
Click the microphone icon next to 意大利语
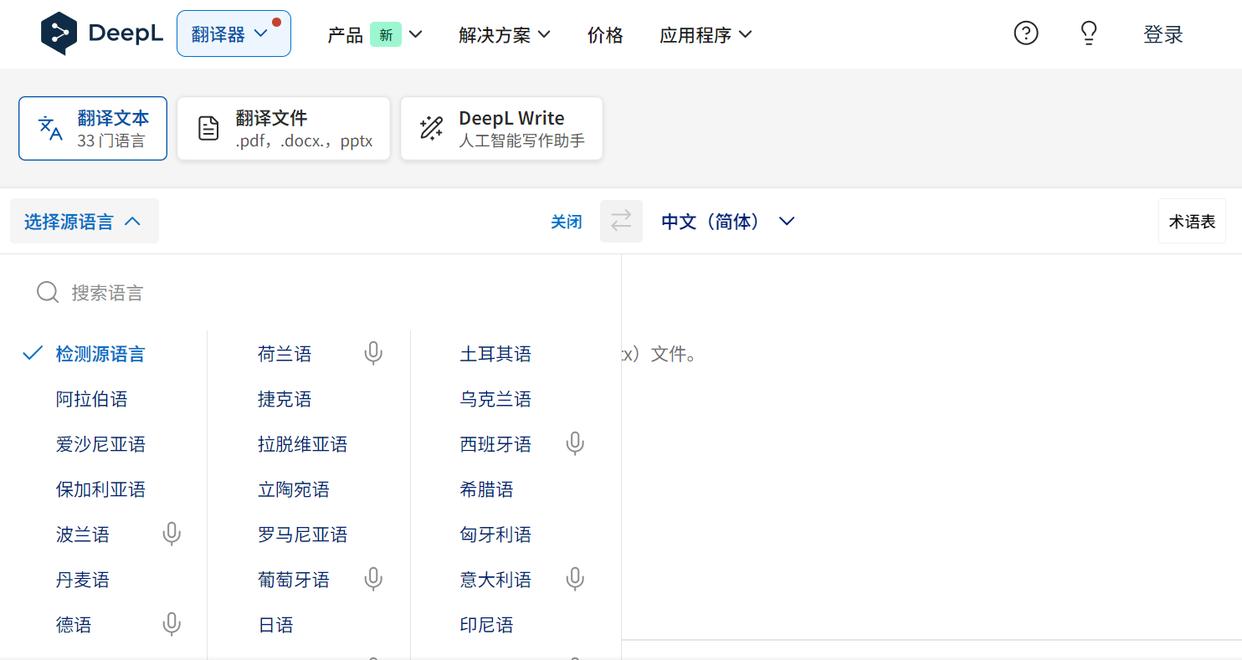[575, 579]
